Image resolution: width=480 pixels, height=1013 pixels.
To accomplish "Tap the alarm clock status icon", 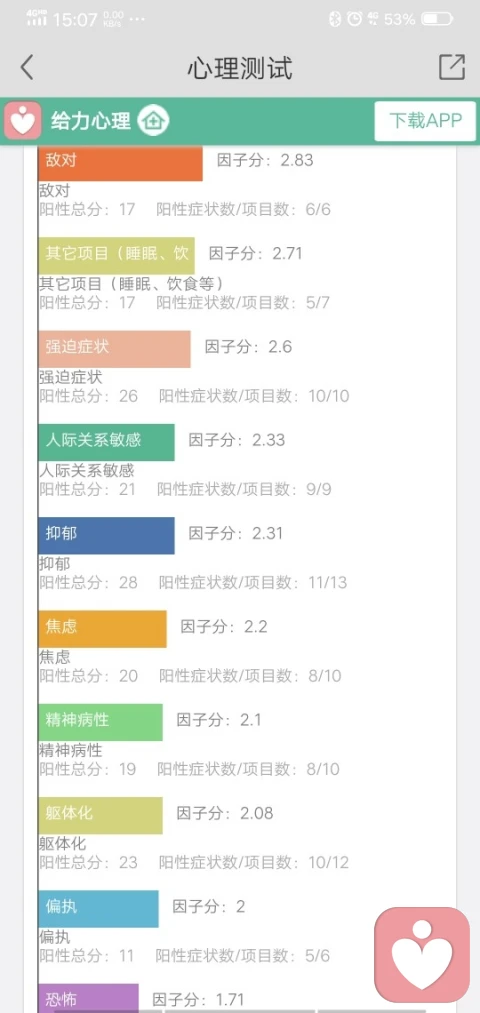I will pyautogui.click(x=354, y=19).
